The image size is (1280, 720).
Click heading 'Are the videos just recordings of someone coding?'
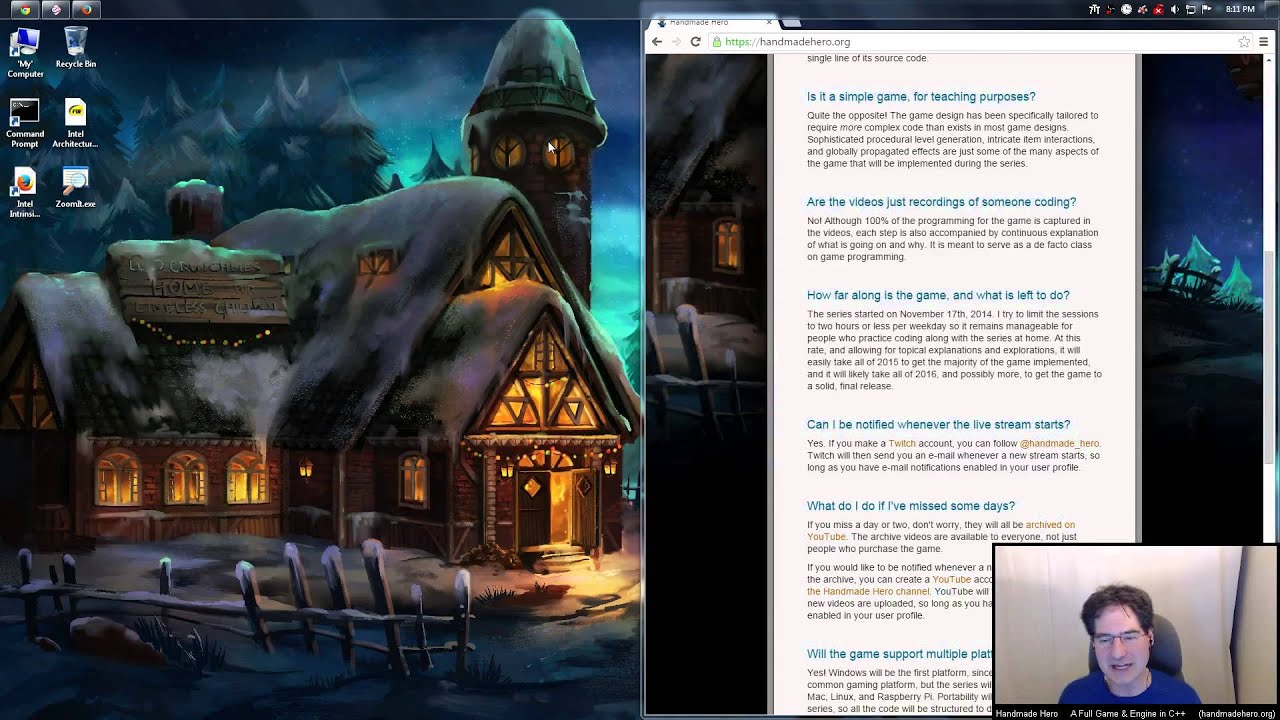(x=941, y=202)
